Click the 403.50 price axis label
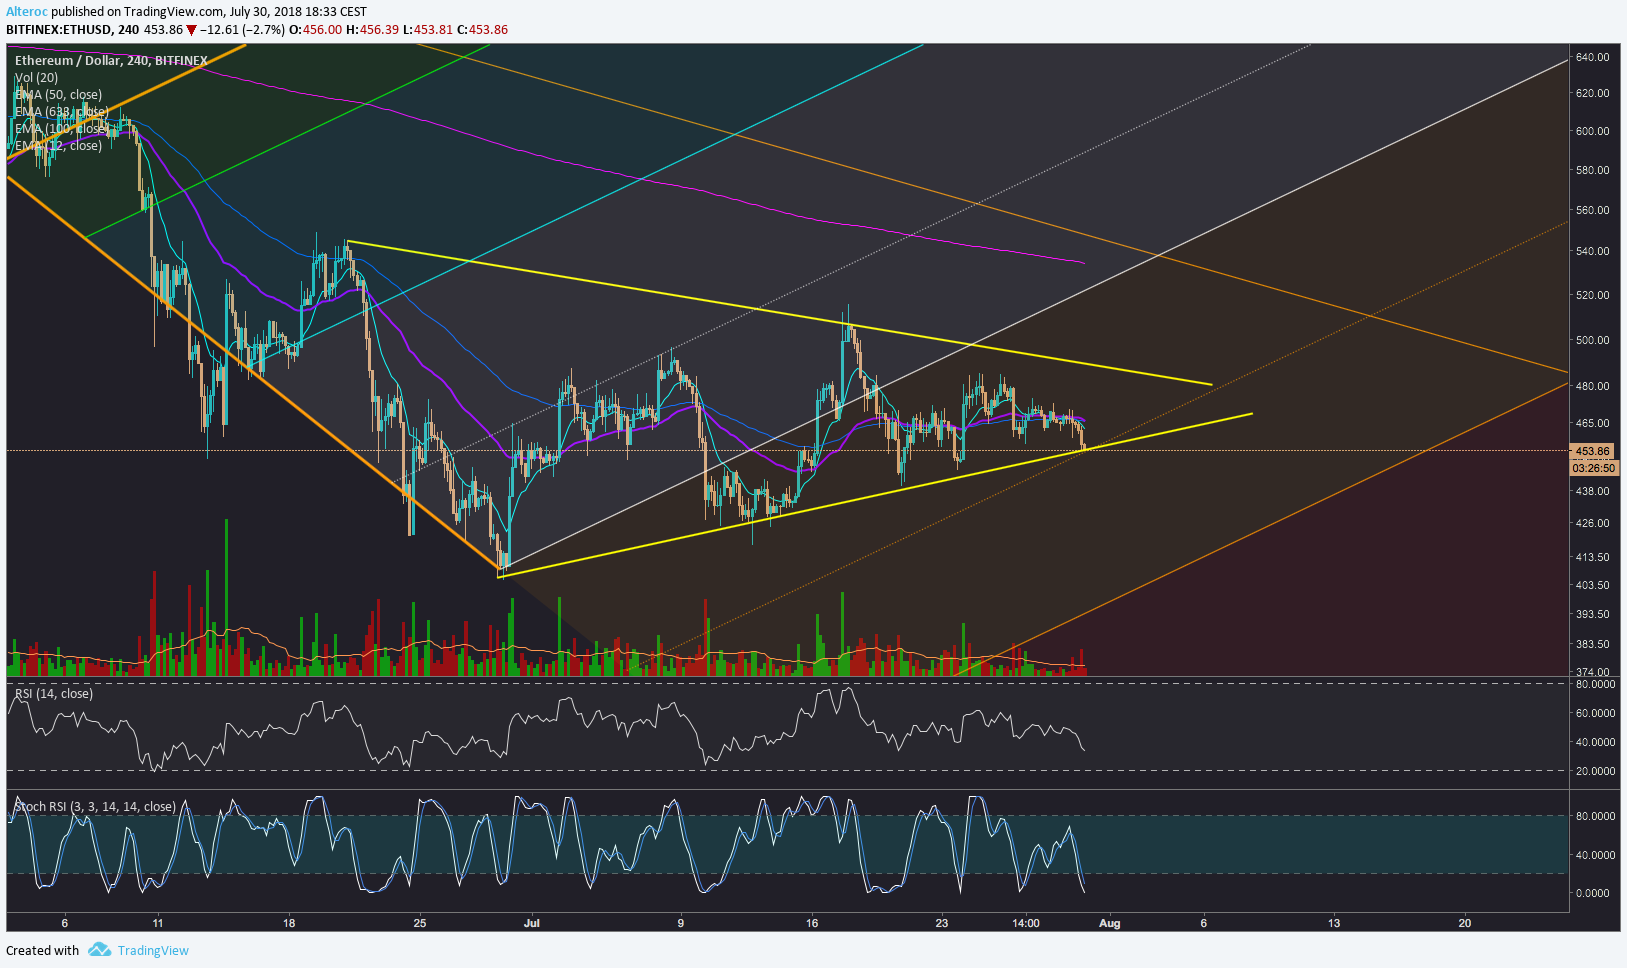Viewport: 1627px width, 968px height. [1592, 585]
